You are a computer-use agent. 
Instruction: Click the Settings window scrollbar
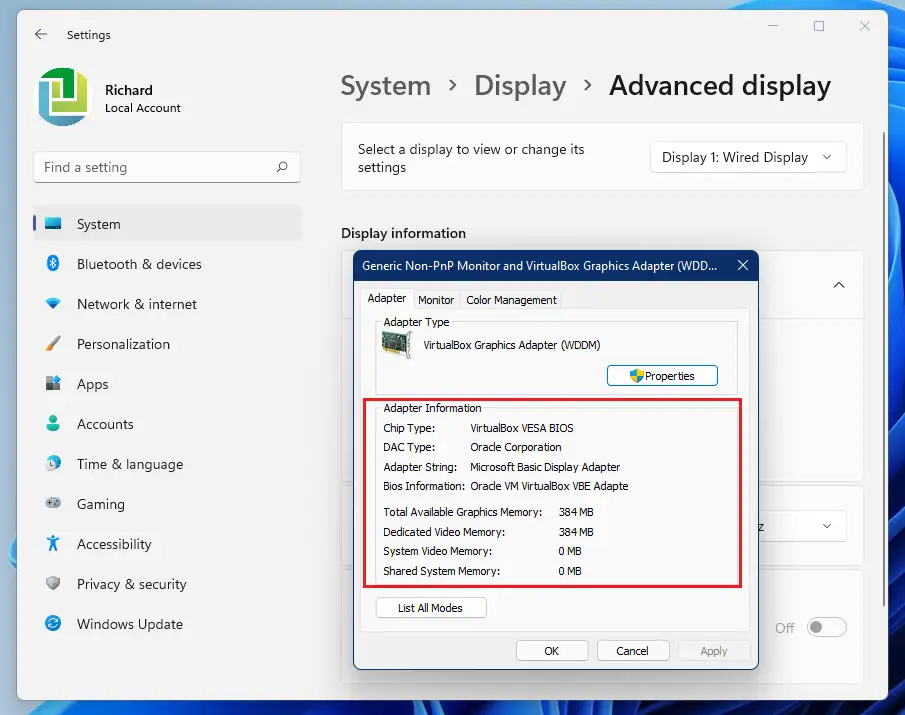pos(884,369)
